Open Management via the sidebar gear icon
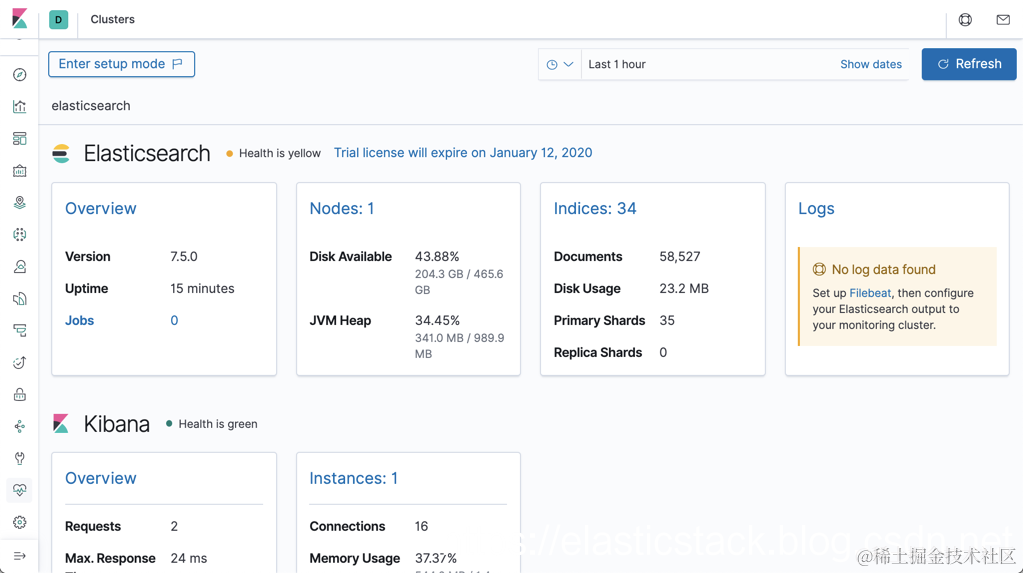Screen dimensions: 1023x573 [x=20, y=522]
